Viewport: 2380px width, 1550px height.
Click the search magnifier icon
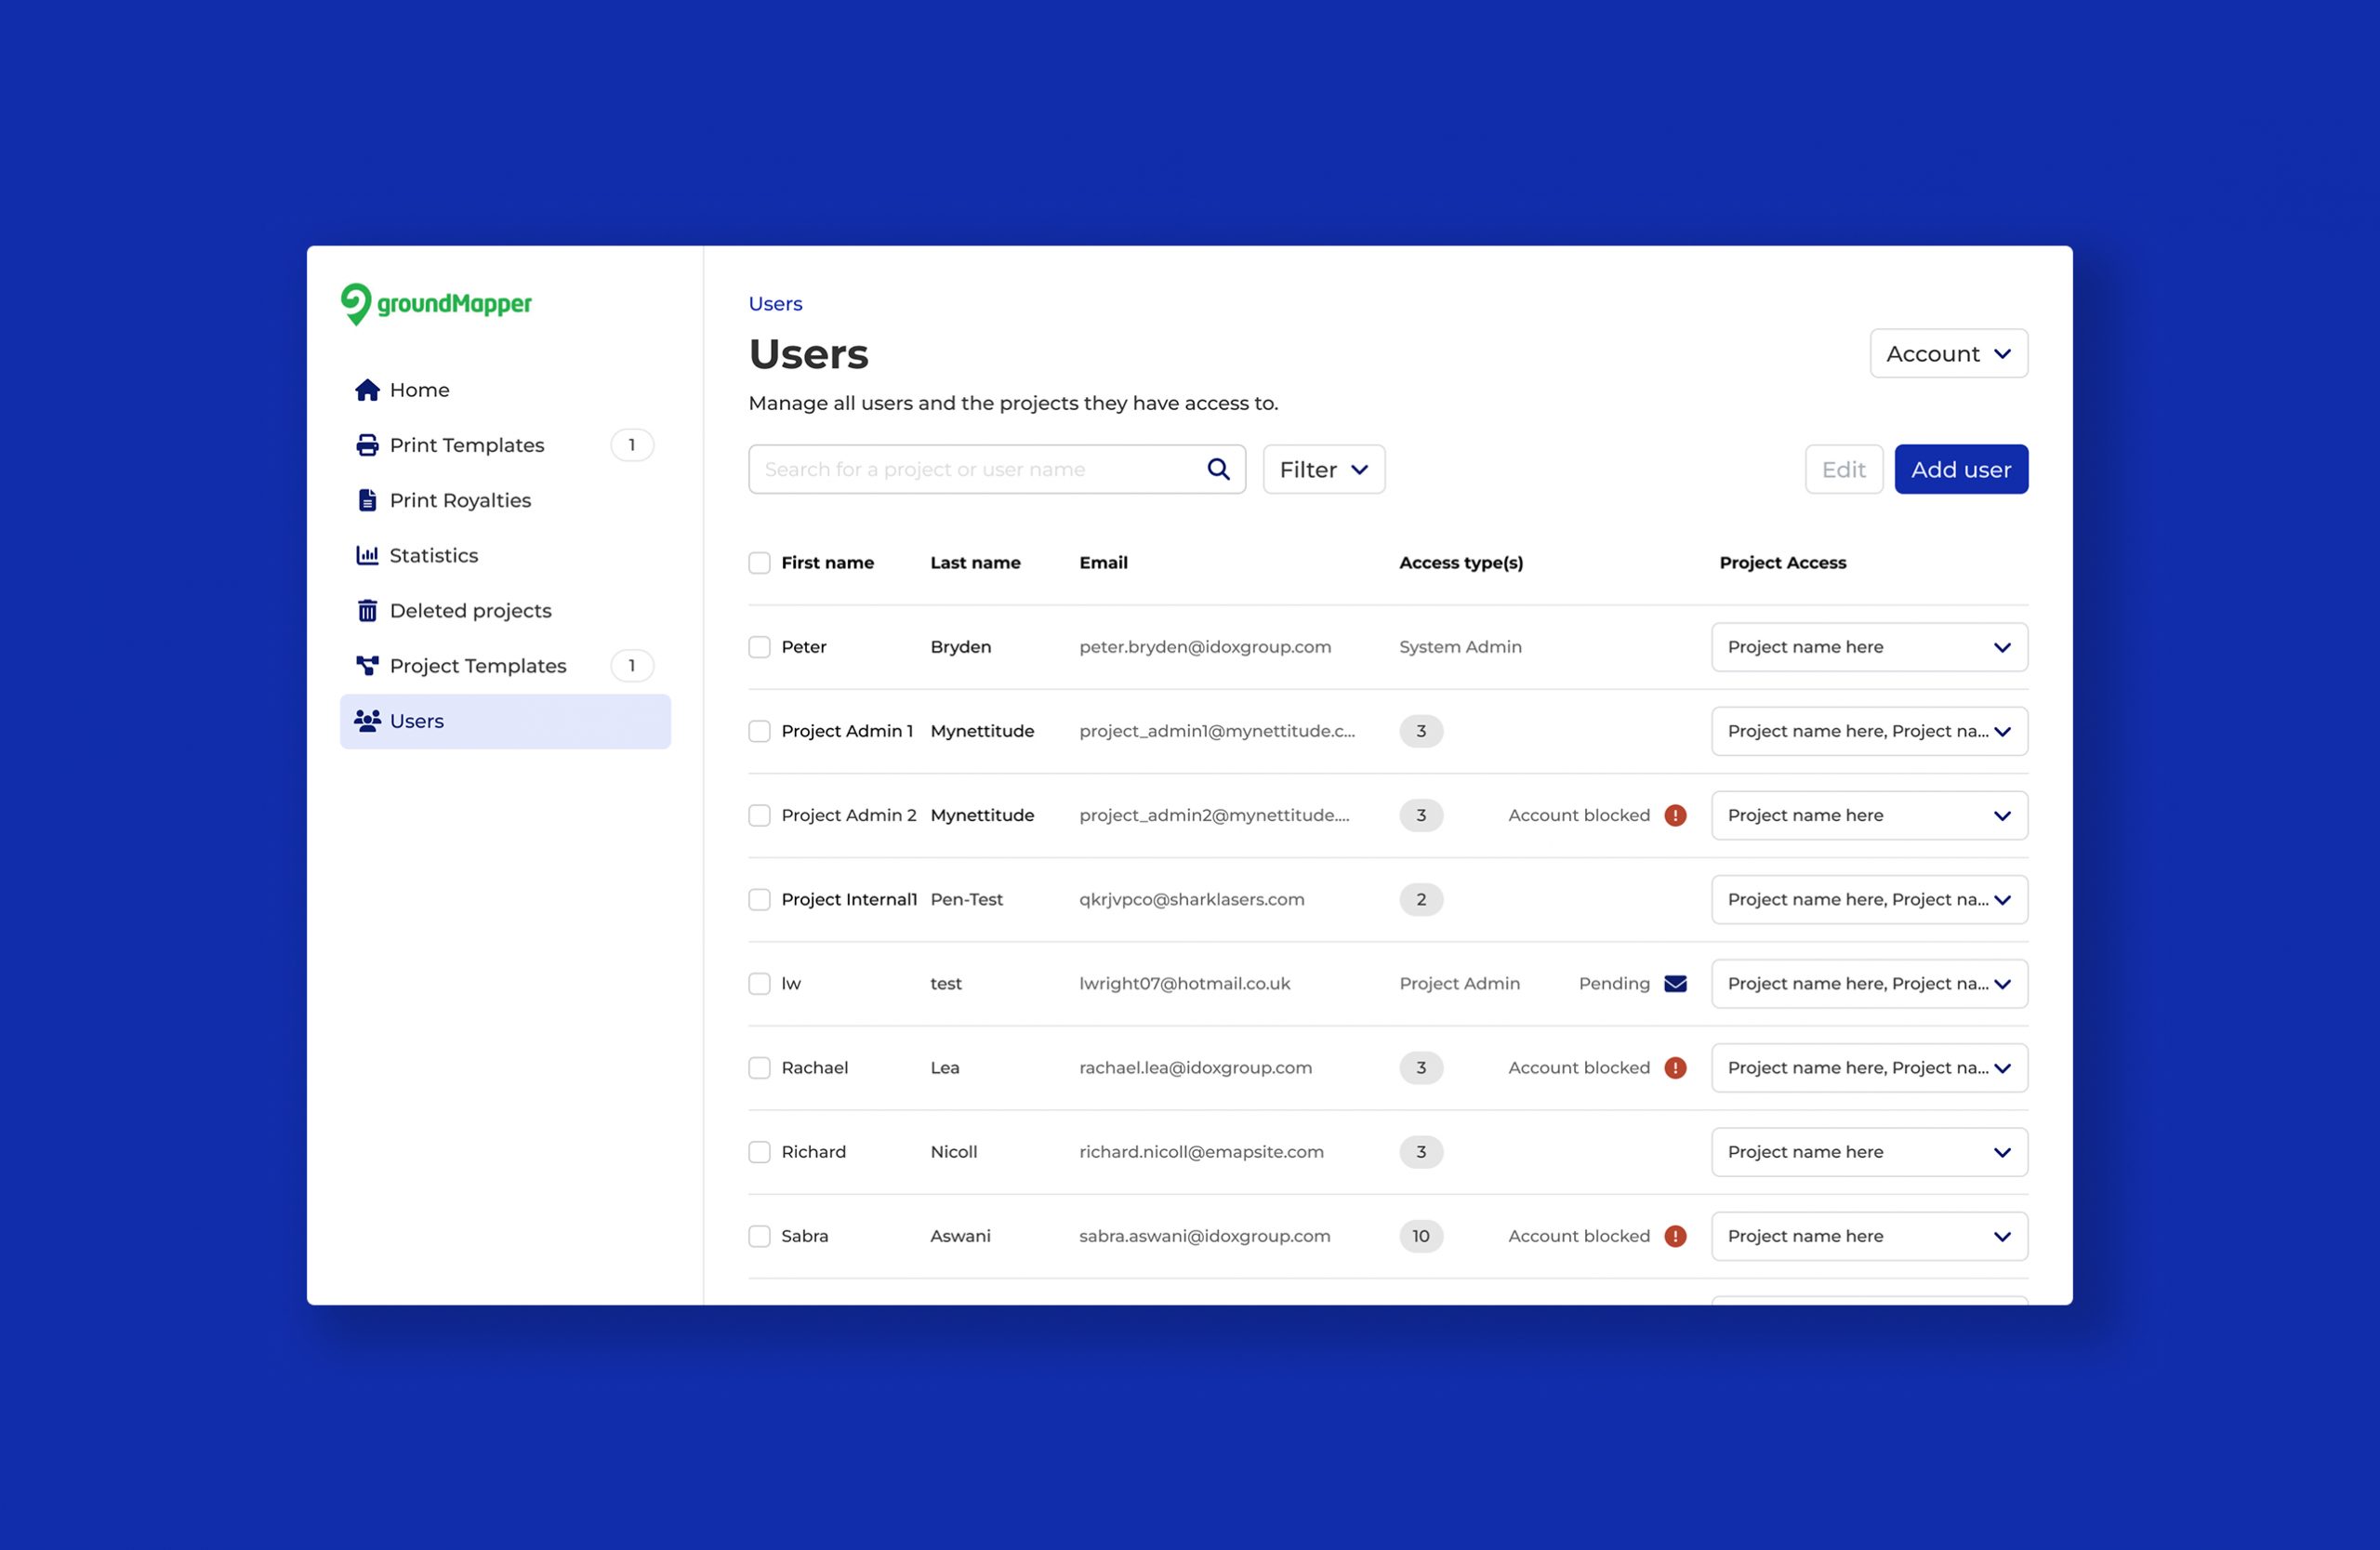pyautogui.click(x=1217, y=469)
